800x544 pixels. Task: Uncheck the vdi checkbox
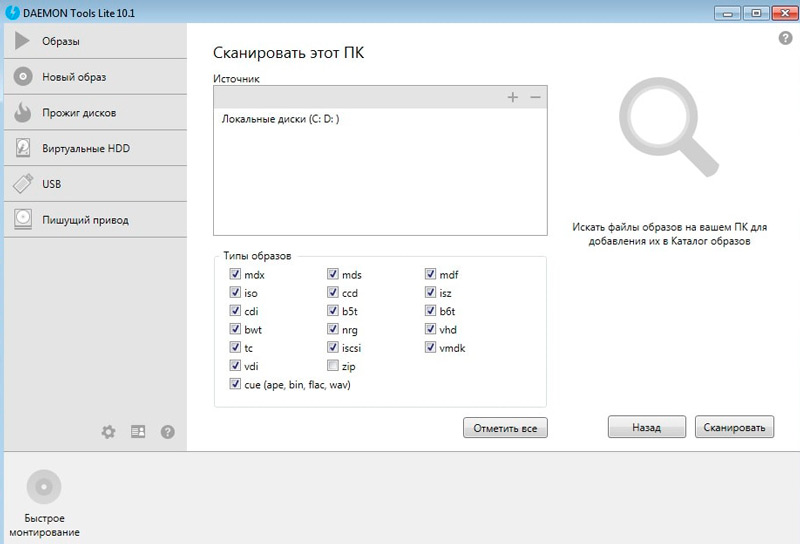pyautogui.click(x=235, y=365)
